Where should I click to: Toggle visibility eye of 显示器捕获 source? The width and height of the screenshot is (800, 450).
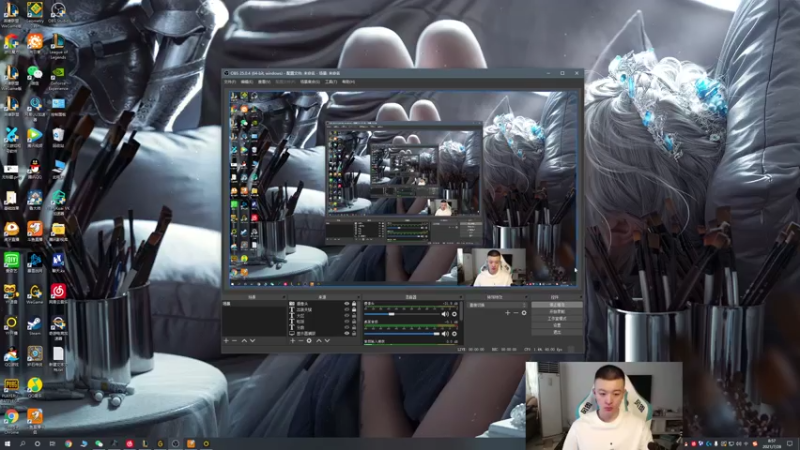(x=346, y=334)
